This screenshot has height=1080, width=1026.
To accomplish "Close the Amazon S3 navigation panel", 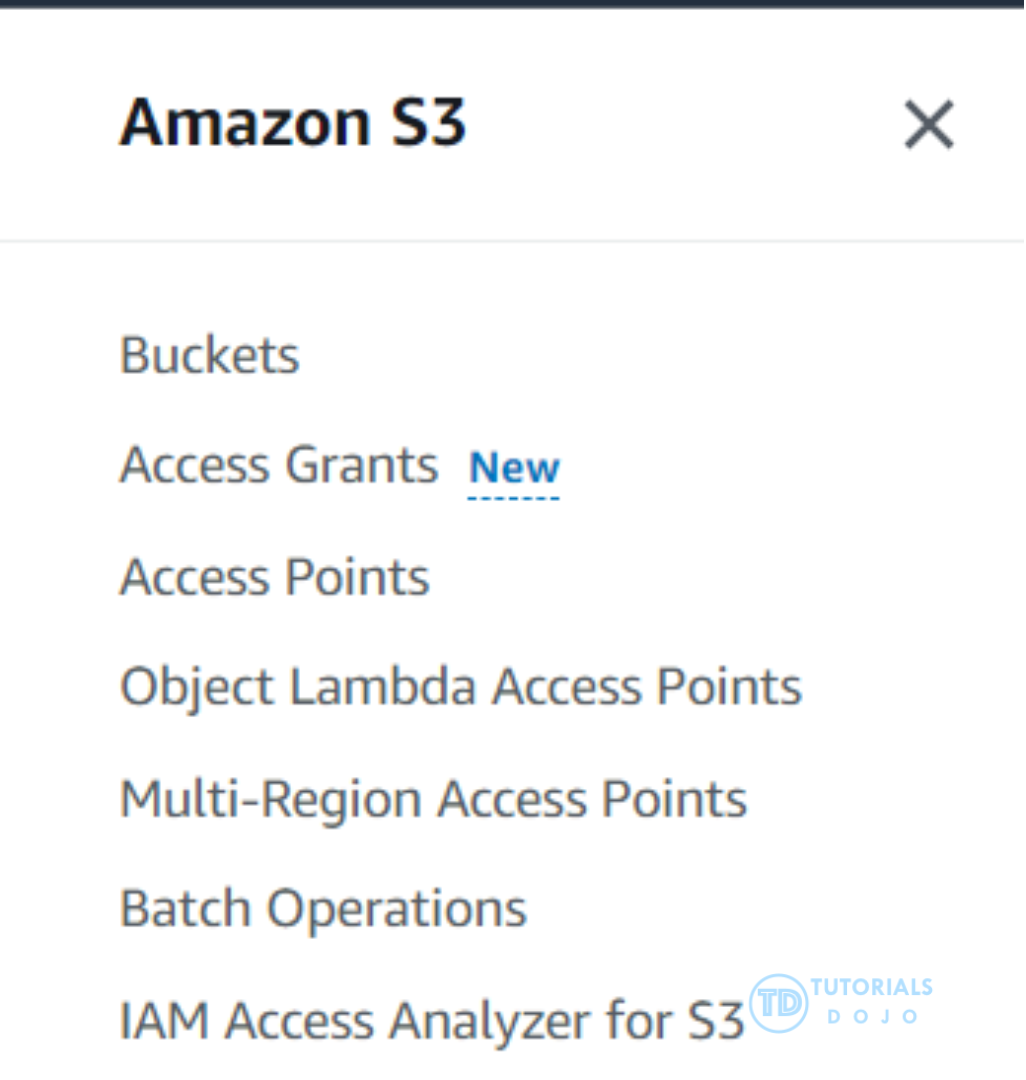I will tap(929, 126).
